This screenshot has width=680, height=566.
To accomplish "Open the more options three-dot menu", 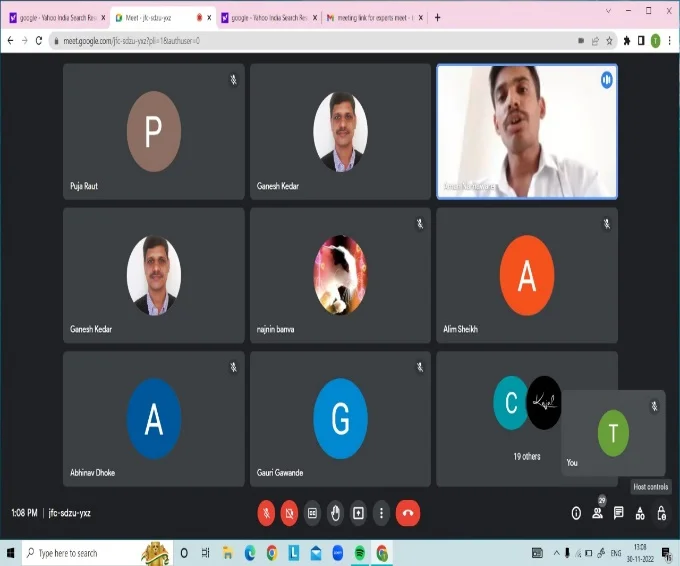I will [381, 513].
